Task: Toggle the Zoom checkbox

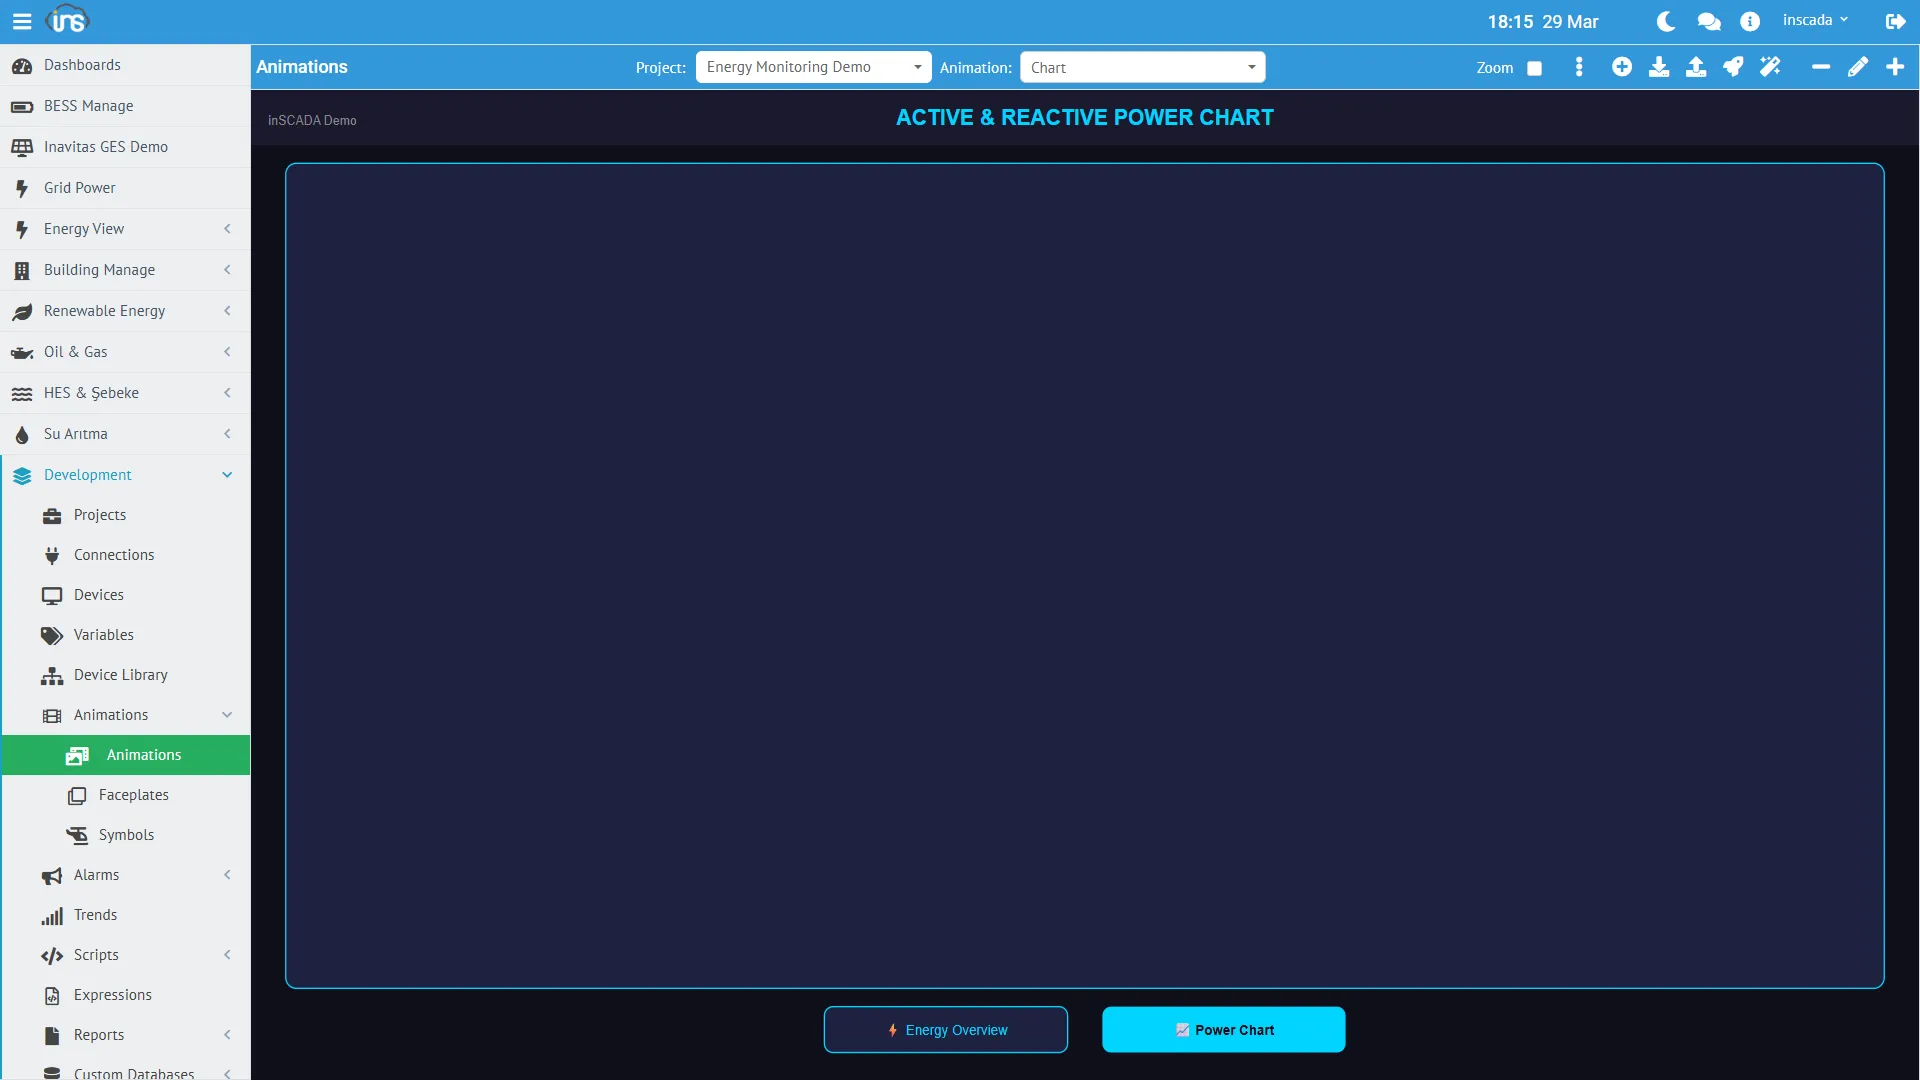Action: (x=1534, y=68)
